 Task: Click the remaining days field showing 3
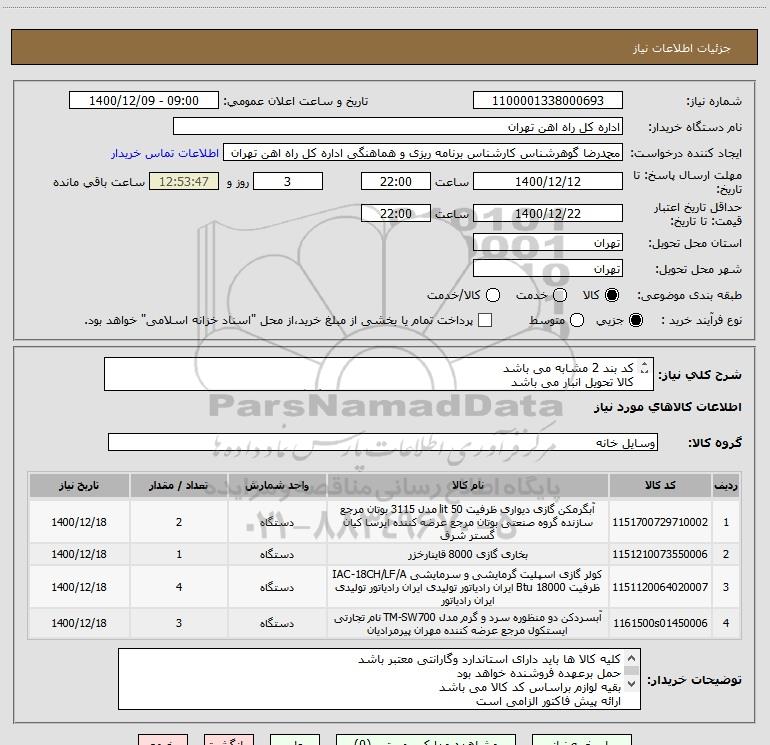tap(288, 181)
